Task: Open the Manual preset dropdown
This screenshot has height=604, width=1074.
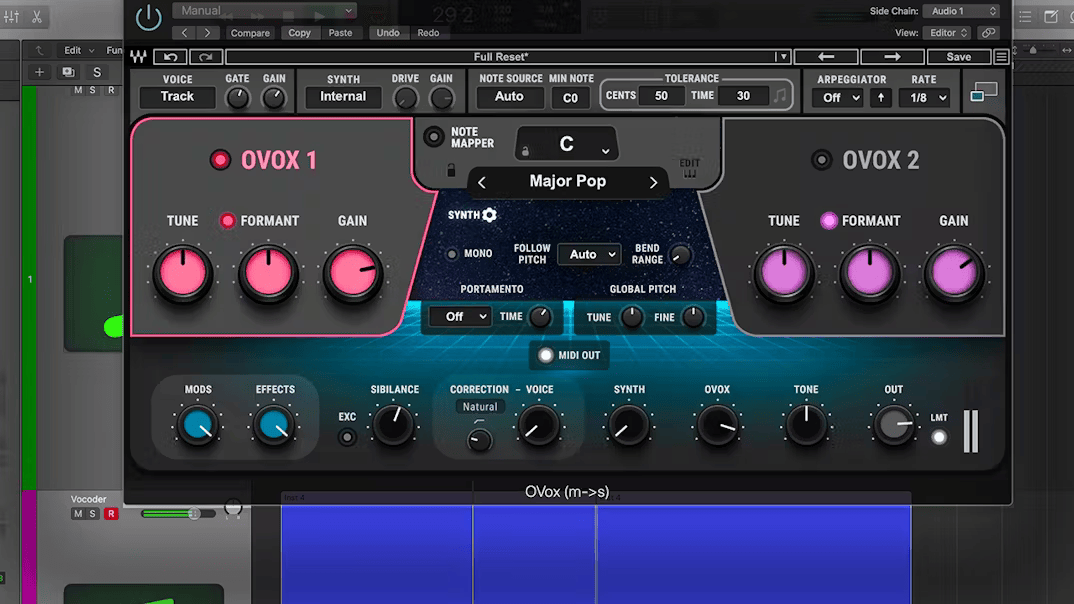Action: (x=264, y=11)
